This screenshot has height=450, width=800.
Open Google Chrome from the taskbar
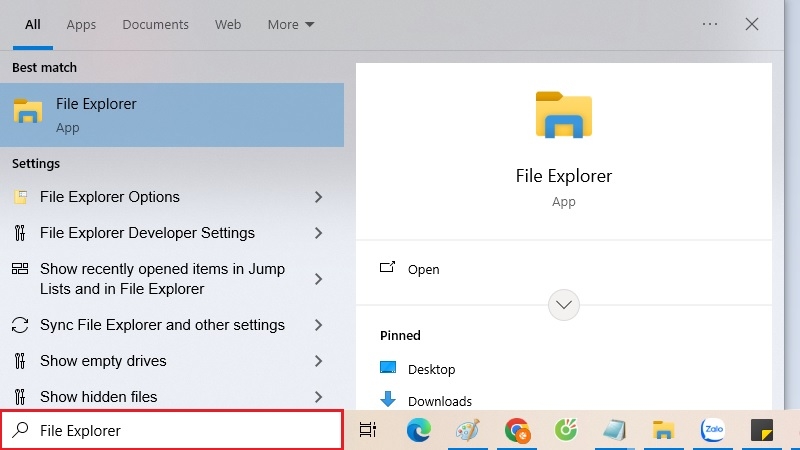pyautogui.click(x=517, y=430)
